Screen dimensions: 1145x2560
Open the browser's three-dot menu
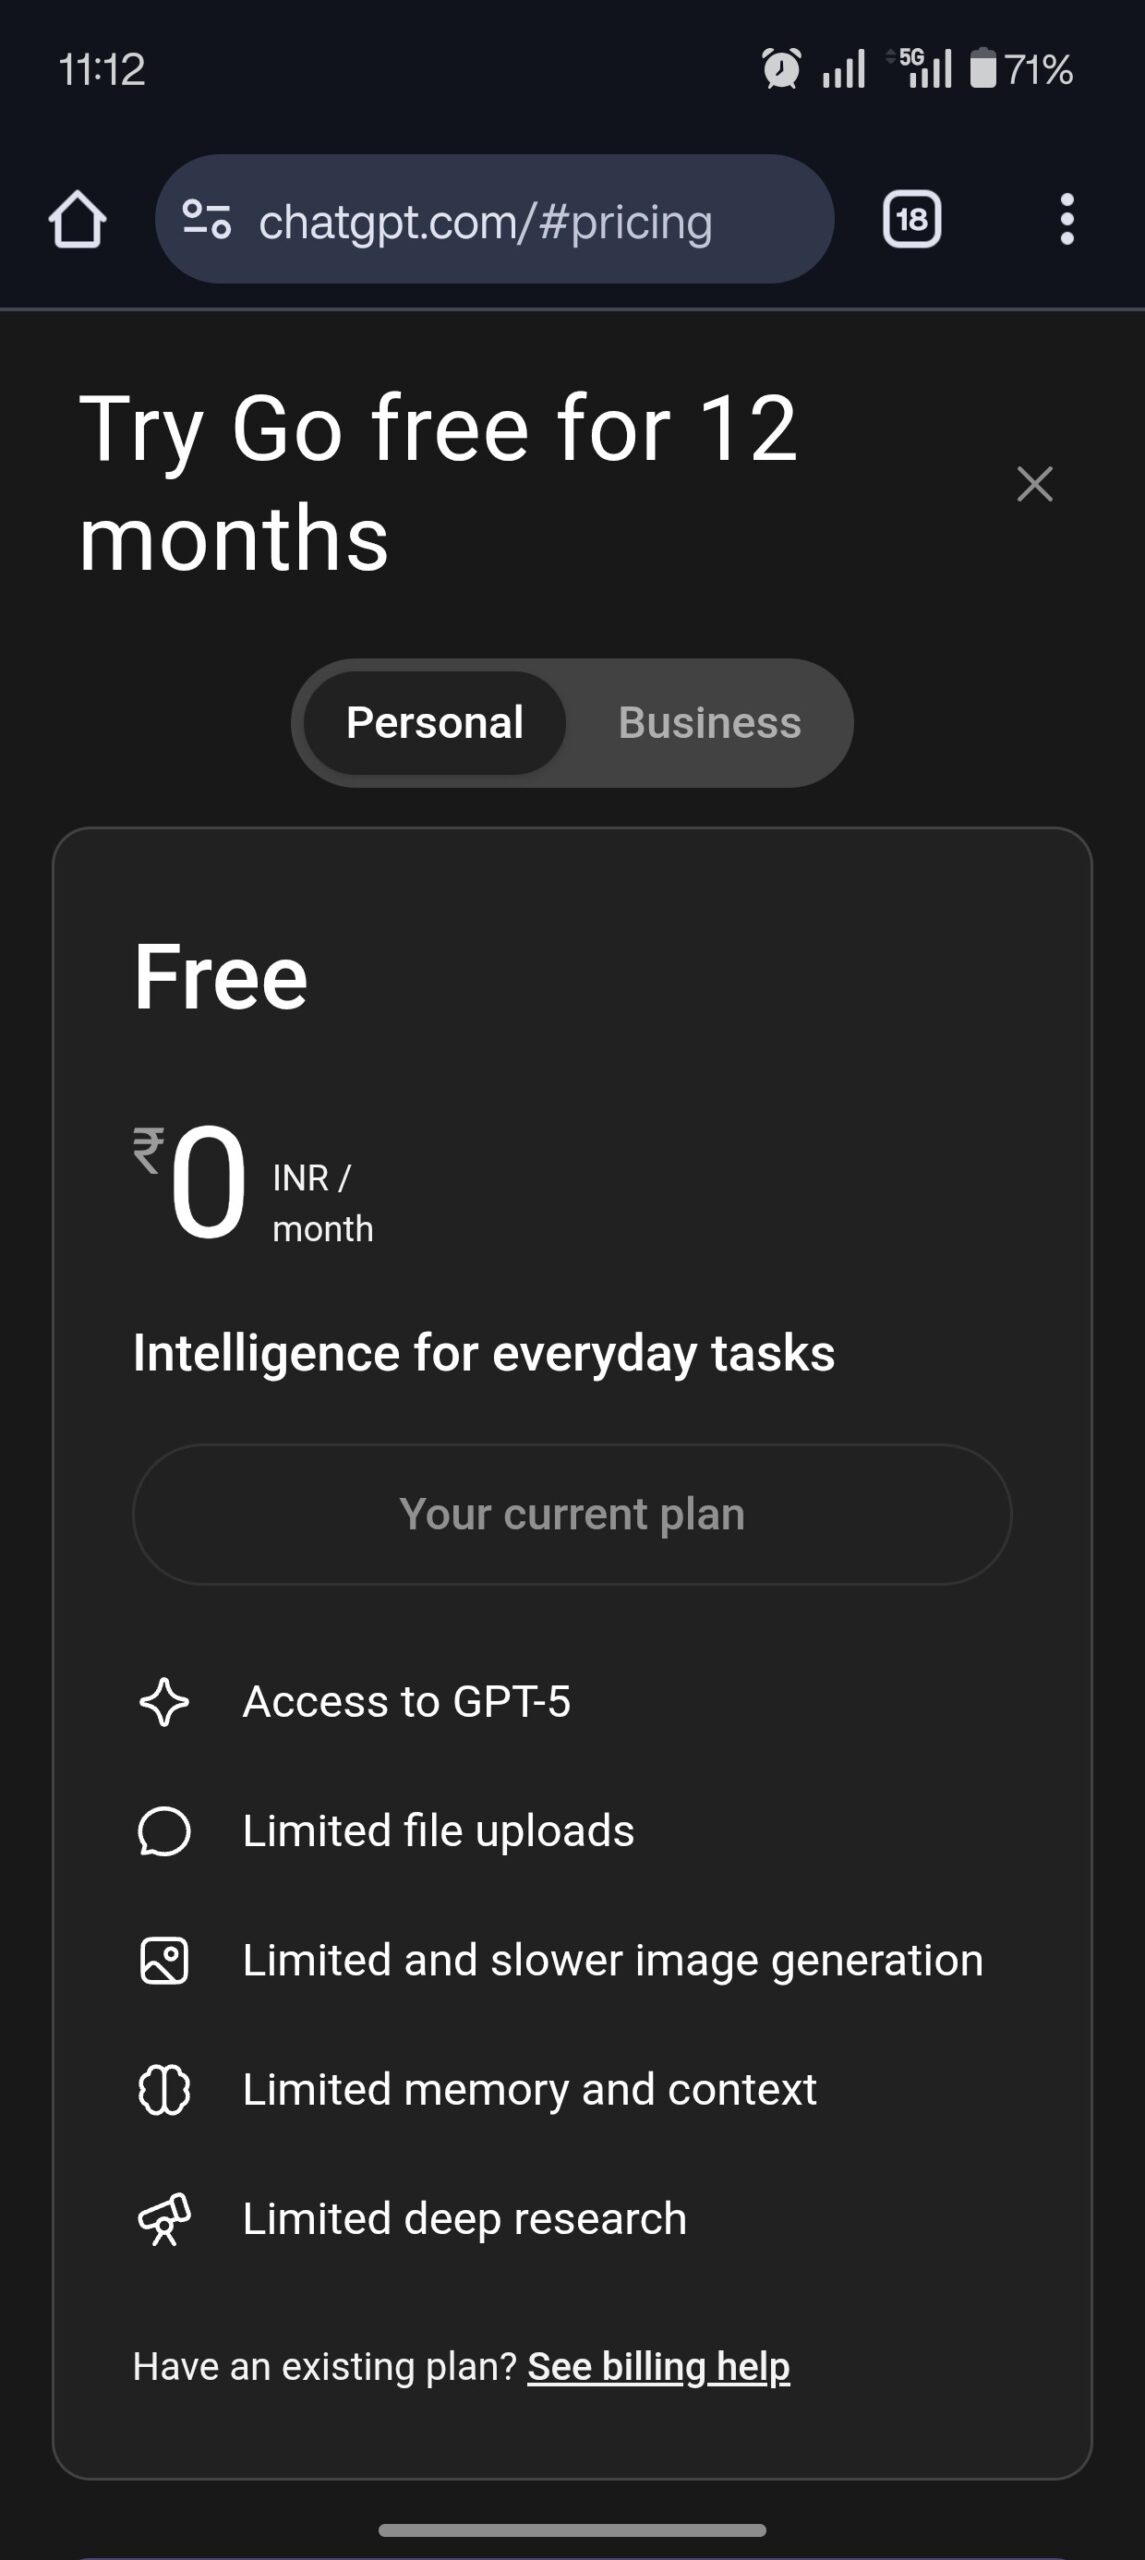click(x=1066, y=220)
